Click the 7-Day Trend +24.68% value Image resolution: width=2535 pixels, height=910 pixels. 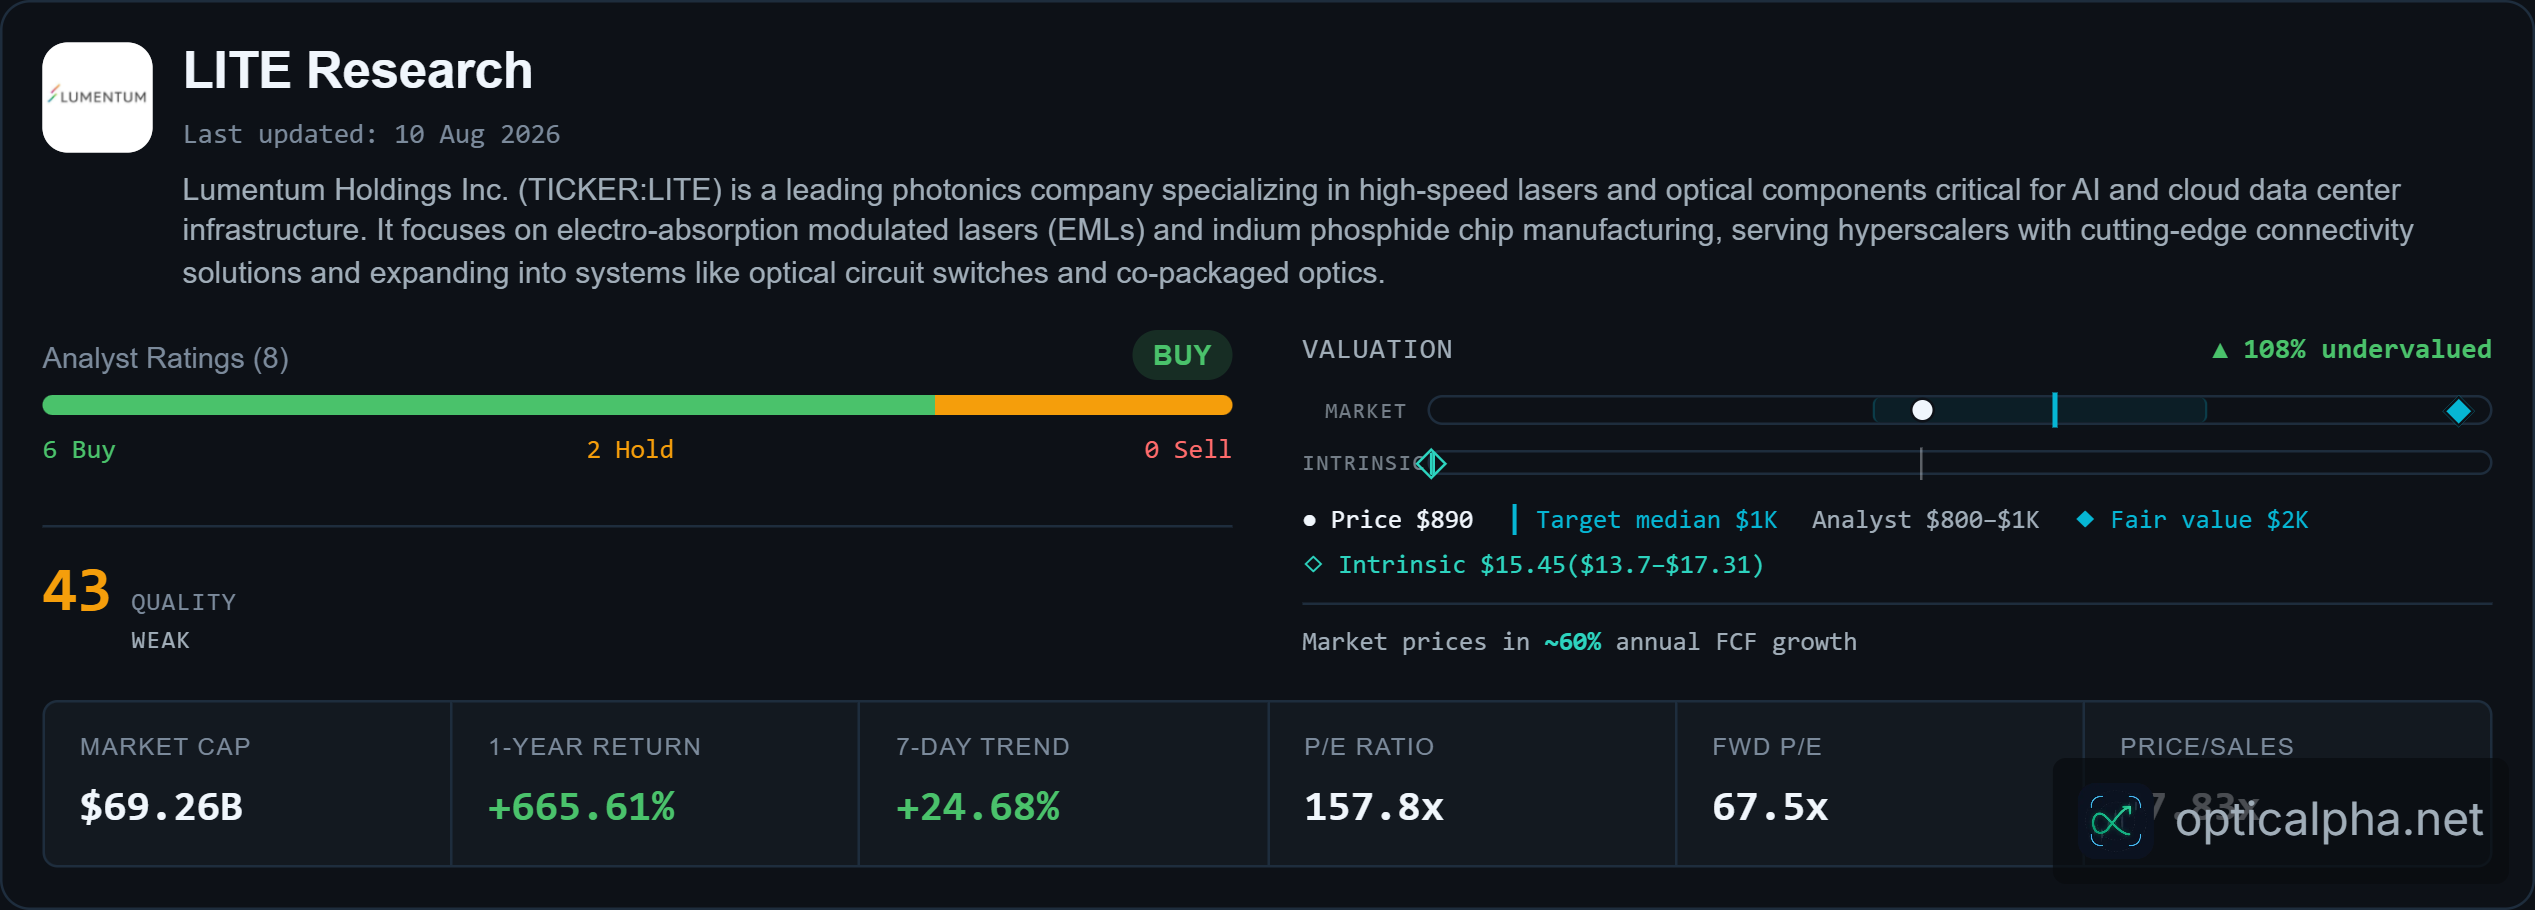tap(977, 807)
